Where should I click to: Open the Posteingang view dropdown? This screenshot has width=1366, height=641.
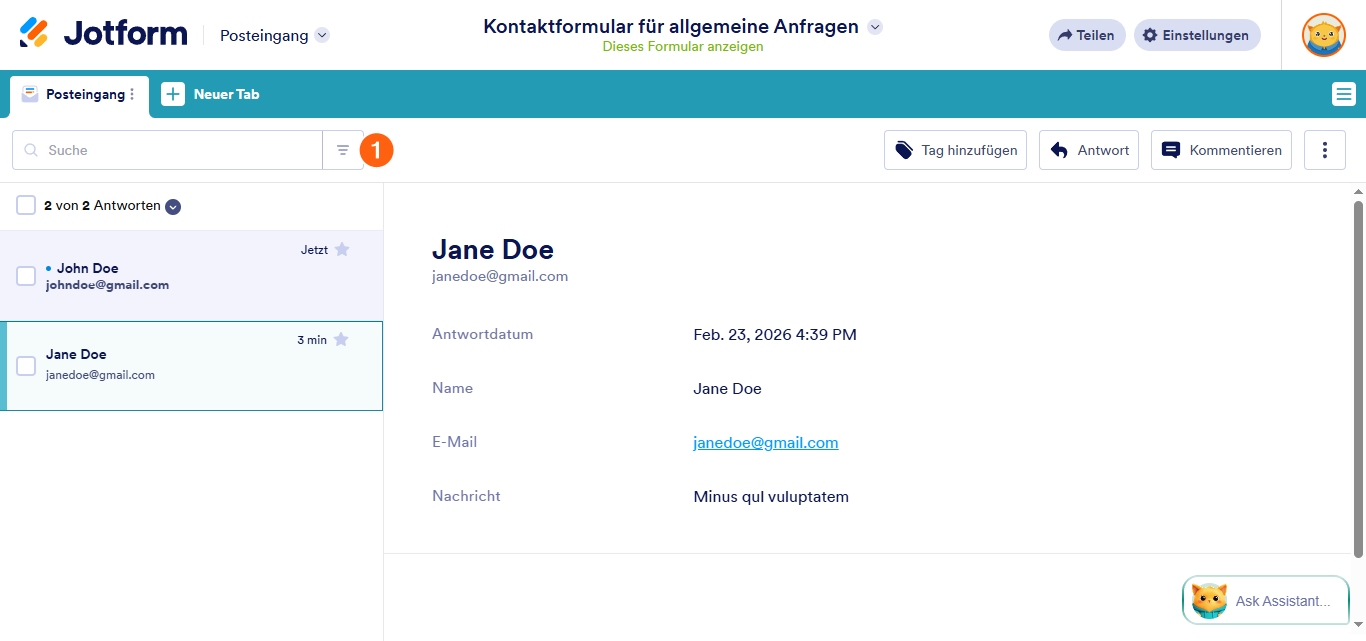[x=322, y=35]
